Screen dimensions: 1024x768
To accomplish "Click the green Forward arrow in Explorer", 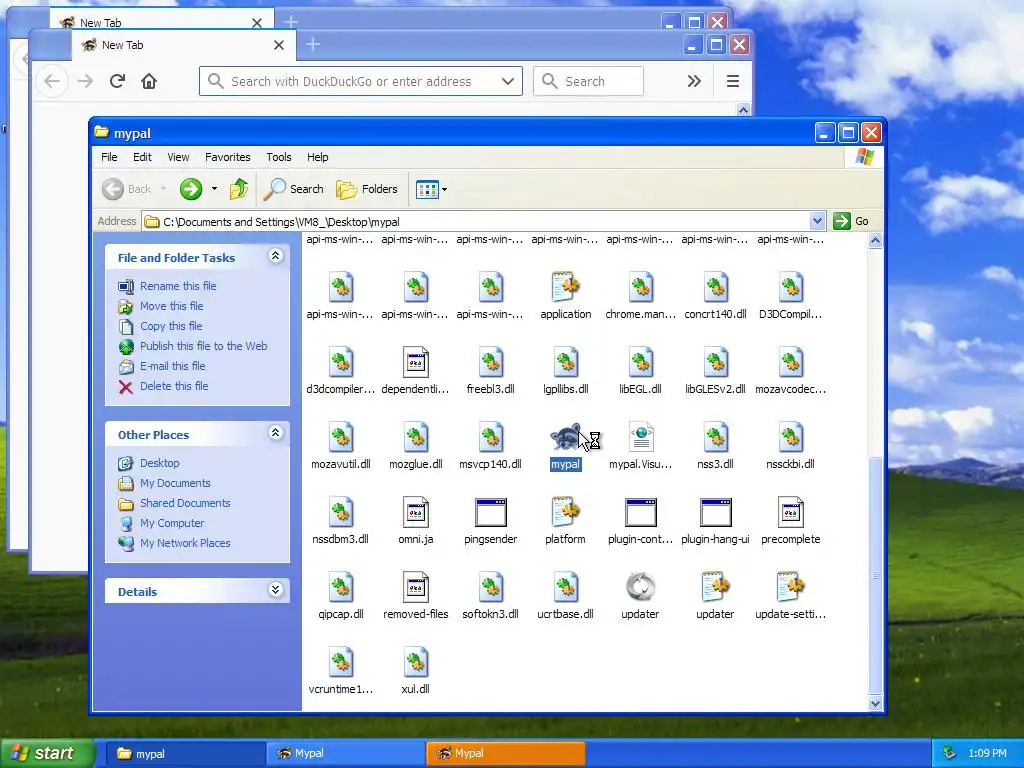I will tap(191, 189).
